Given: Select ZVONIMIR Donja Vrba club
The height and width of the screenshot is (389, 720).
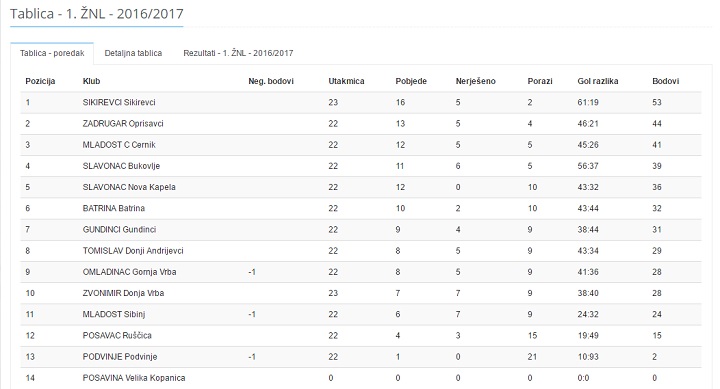Looking at the screenshot, I should (x=123, y=293).
